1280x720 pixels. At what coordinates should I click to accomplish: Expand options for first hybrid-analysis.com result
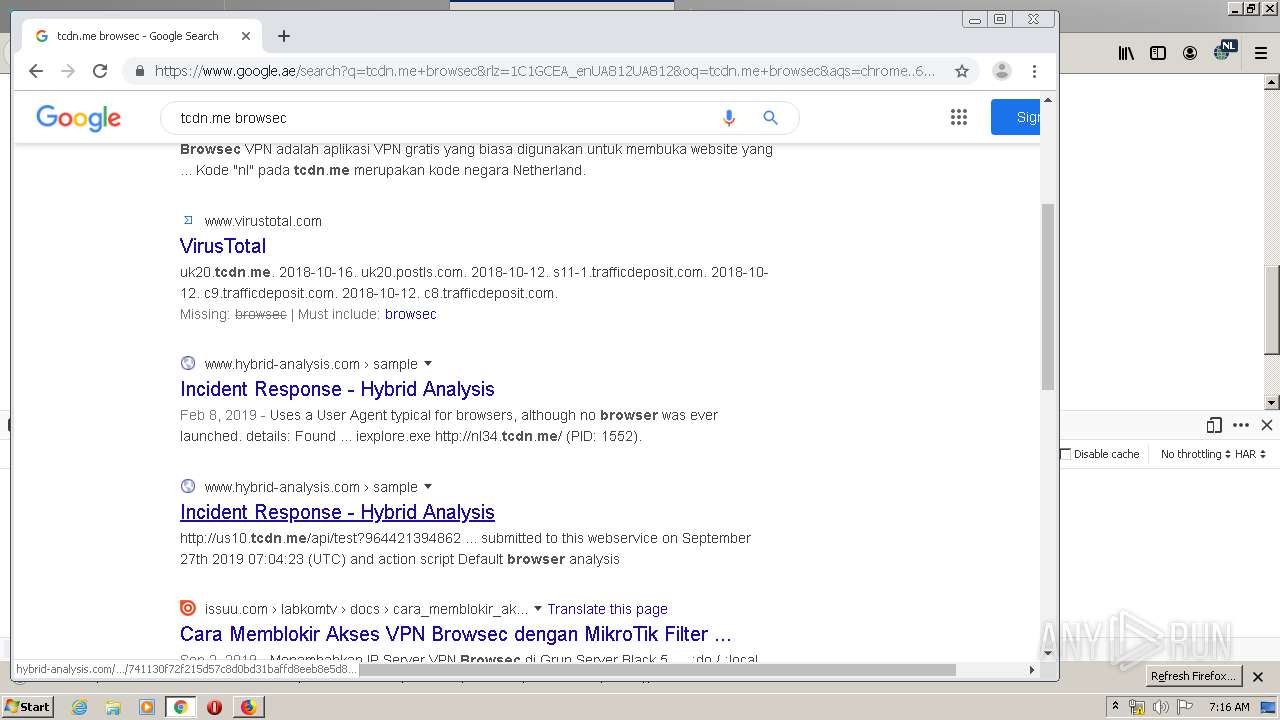[x=428, y=364]
